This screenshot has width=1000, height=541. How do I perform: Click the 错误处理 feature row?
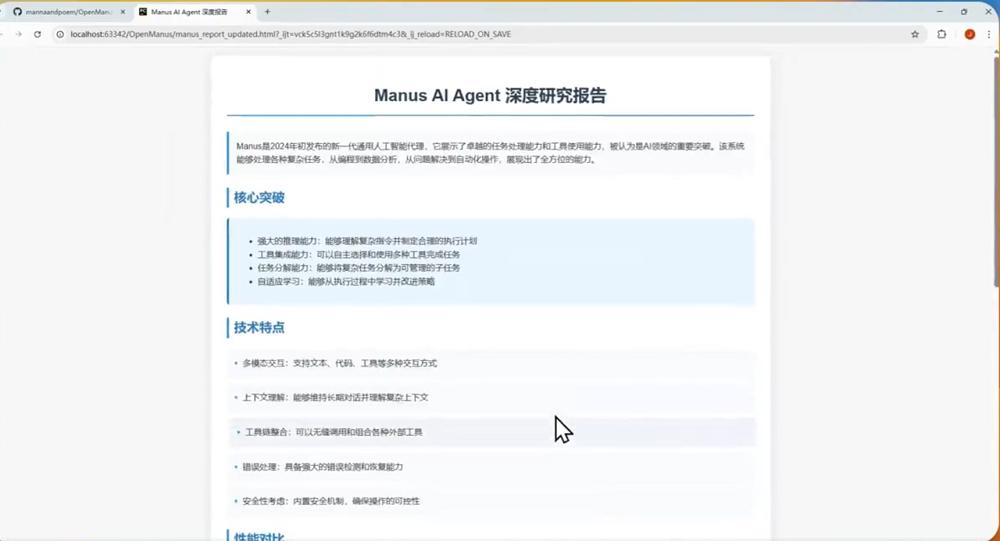491,467
